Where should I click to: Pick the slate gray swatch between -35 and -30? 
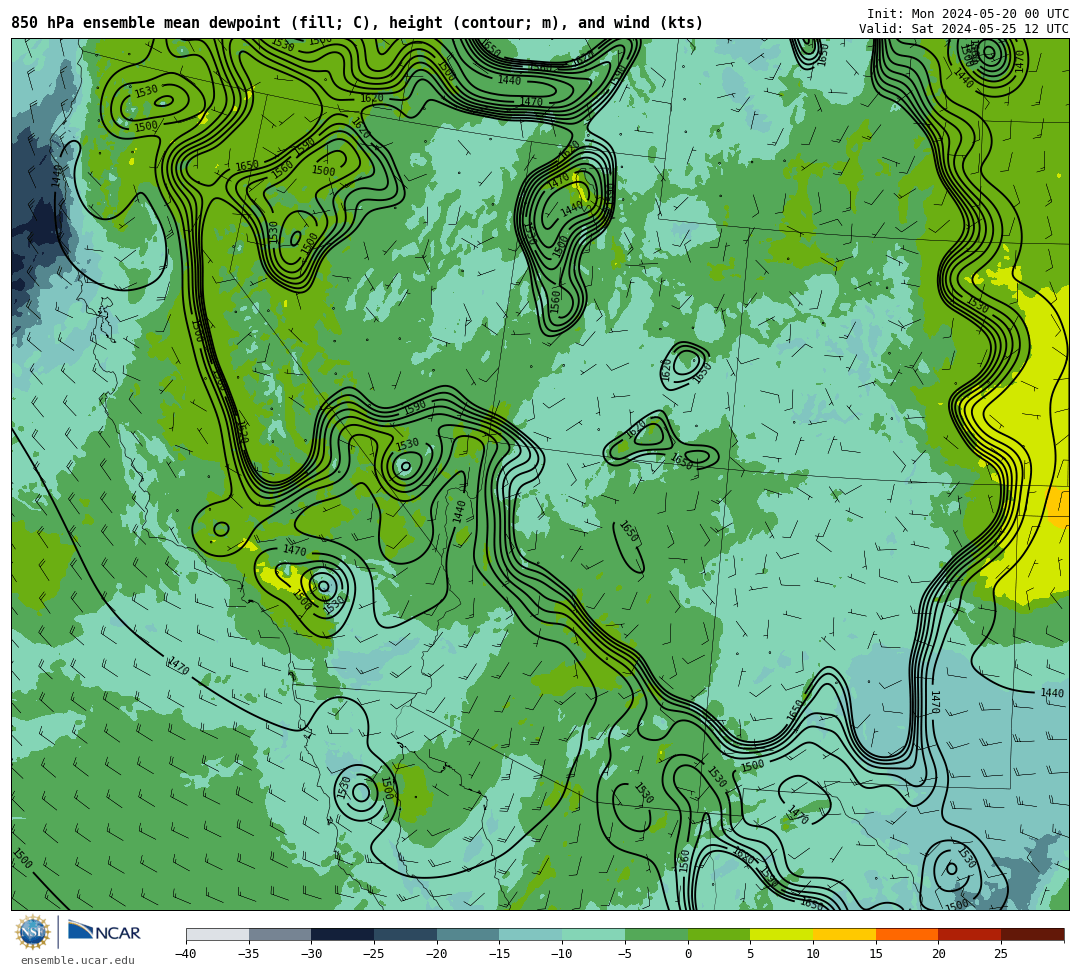(x=280, y=934)
